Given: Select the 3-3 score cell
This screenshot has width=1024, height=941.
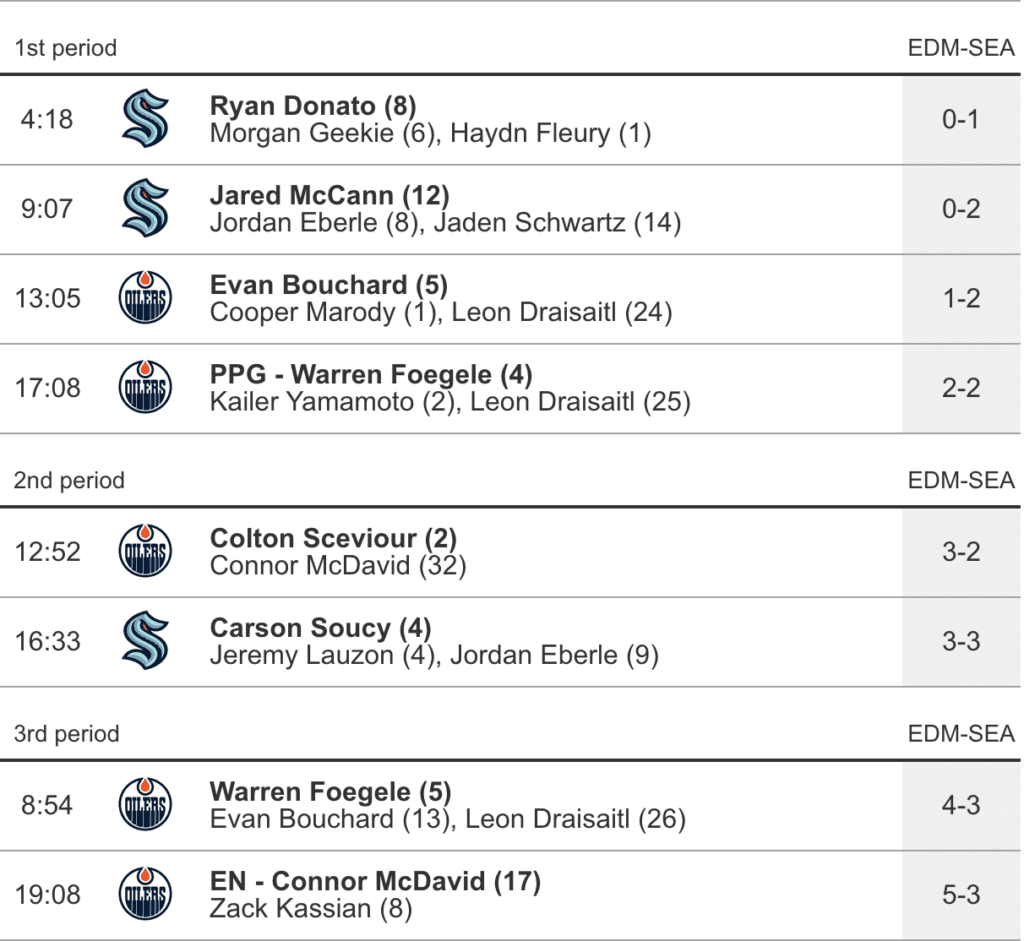Looking at the screenshot, I should point(961,641).
